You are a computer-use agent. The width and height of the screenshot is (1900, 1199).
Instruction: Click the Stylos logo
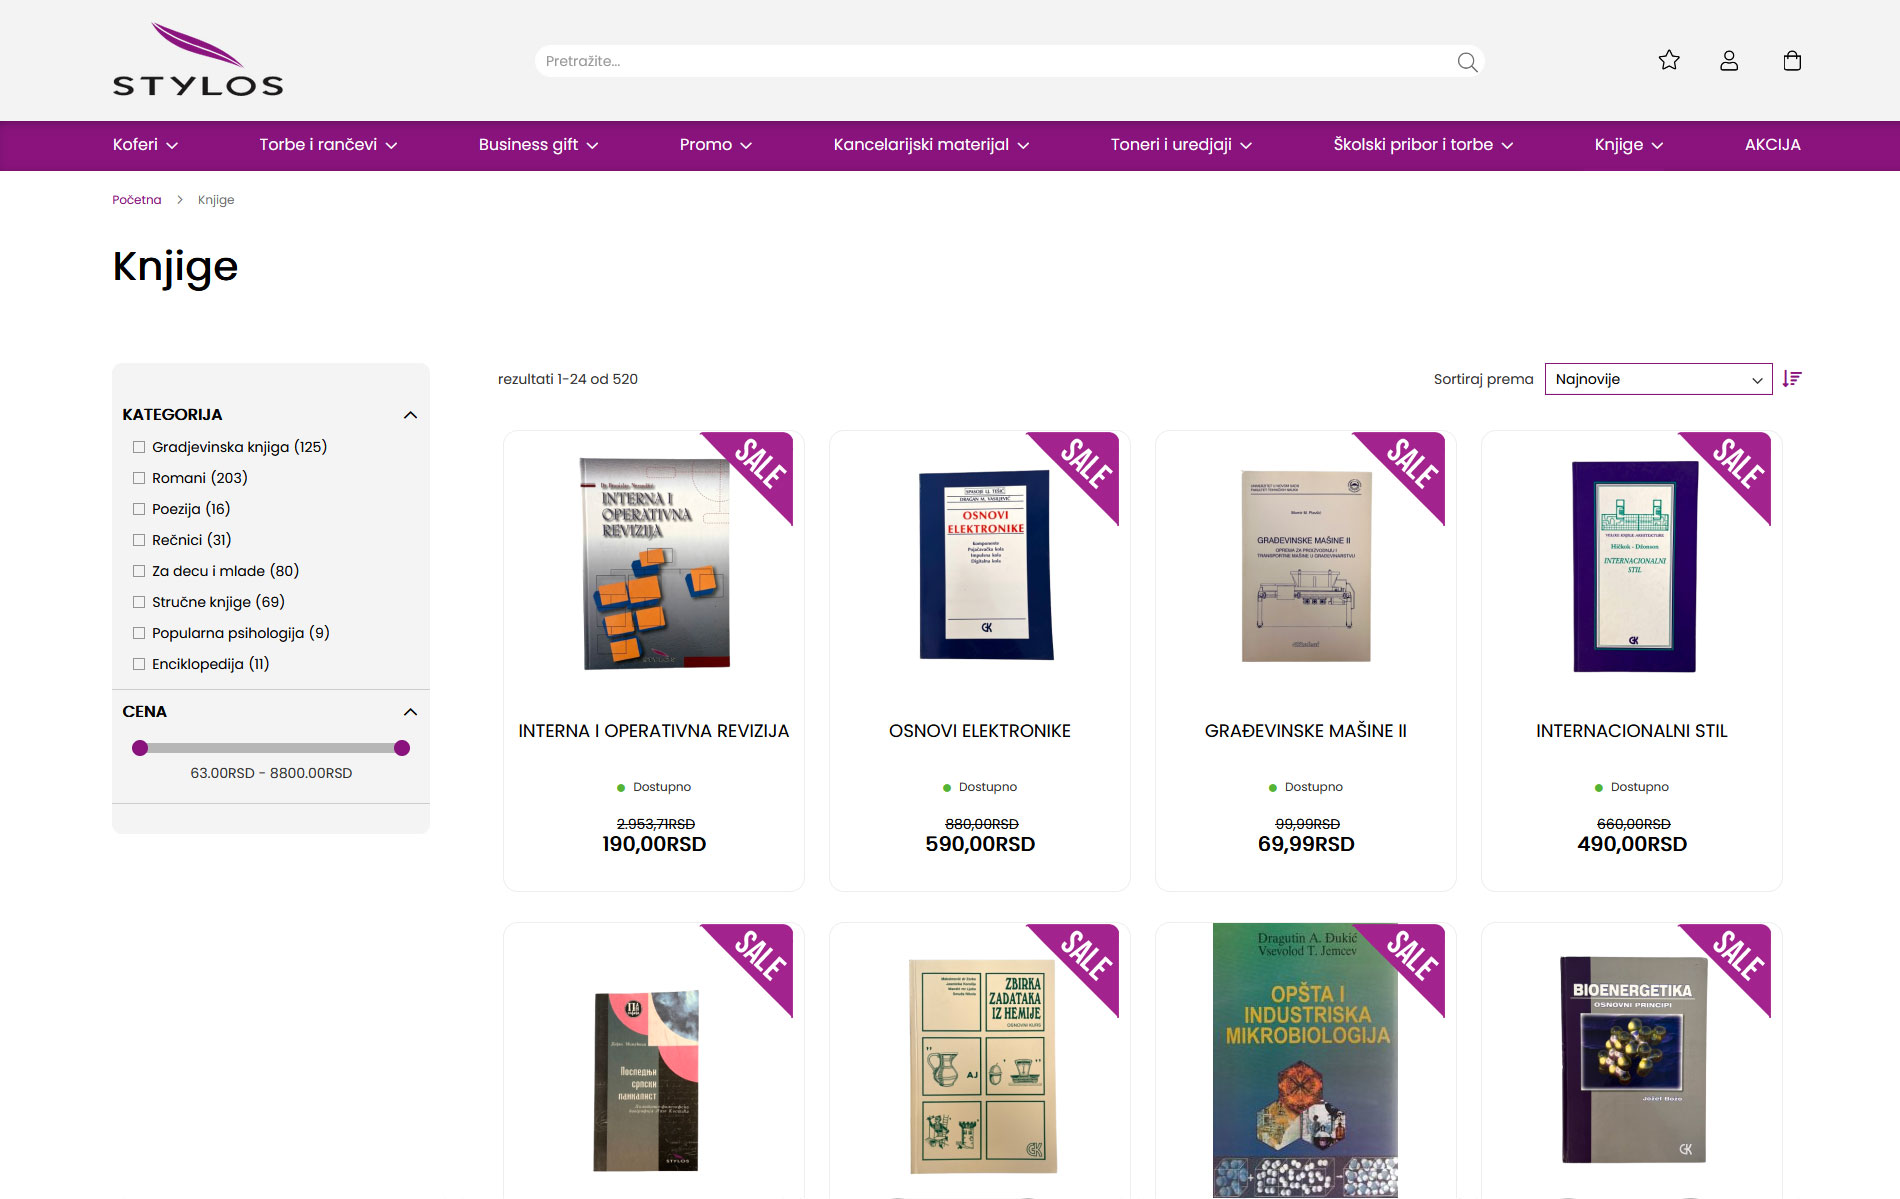(x=198, y=60)
